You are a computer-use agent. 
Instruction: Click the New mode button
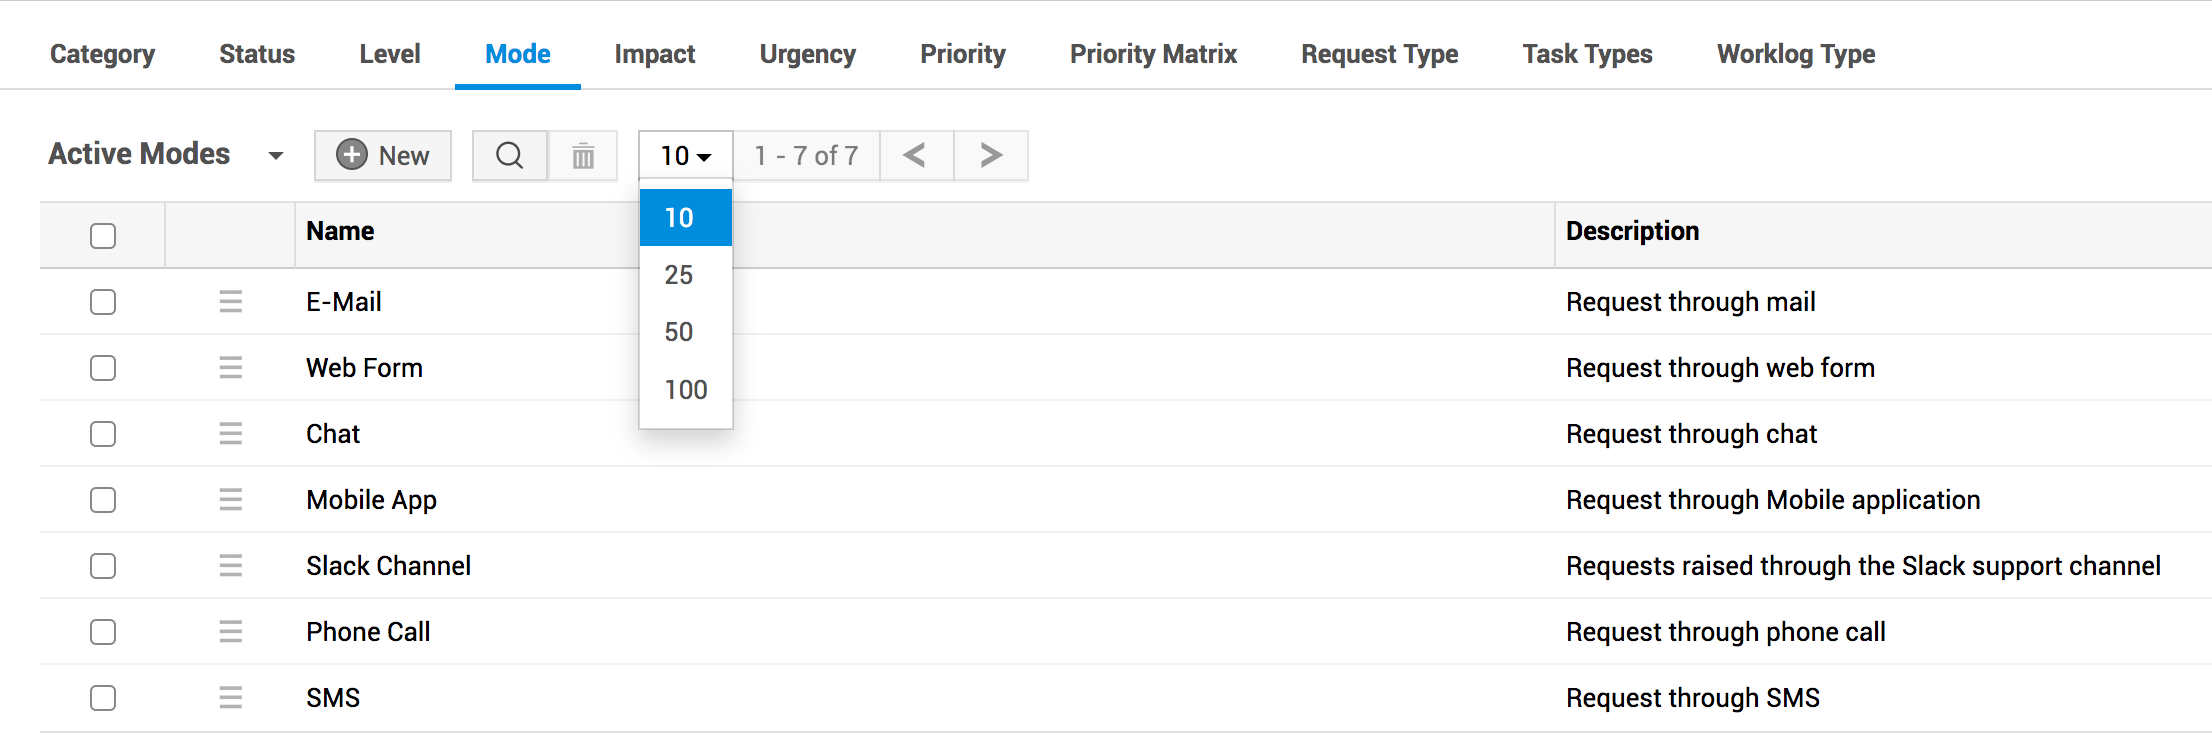[x=383, y=156]
